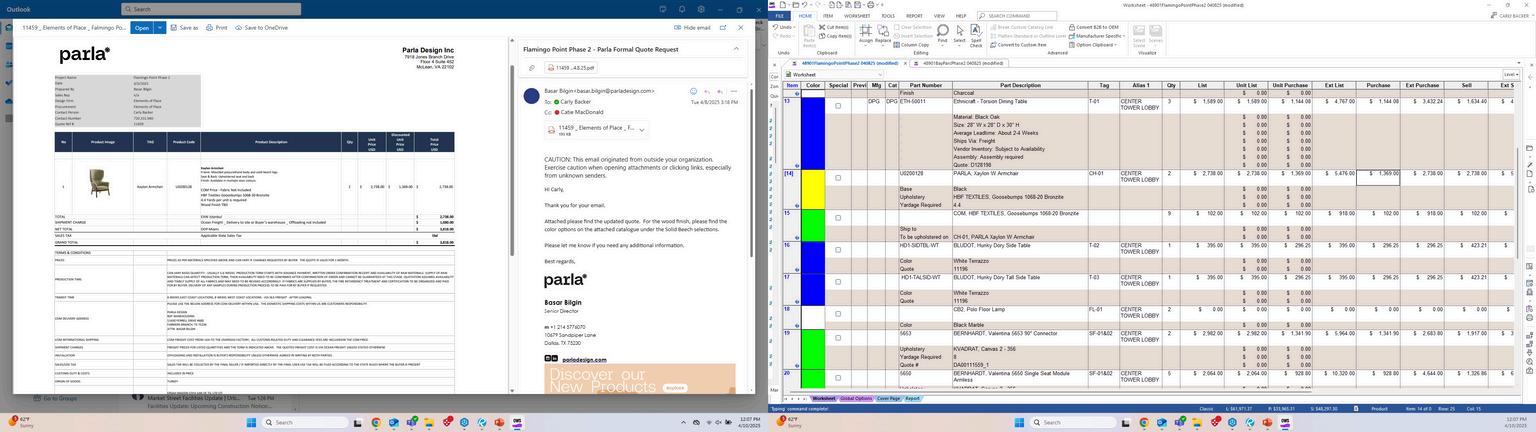Viewport: 1536px width, 432px height.
Task: Open the Cover Page sheet tab
Action: [x=888, y=399]
